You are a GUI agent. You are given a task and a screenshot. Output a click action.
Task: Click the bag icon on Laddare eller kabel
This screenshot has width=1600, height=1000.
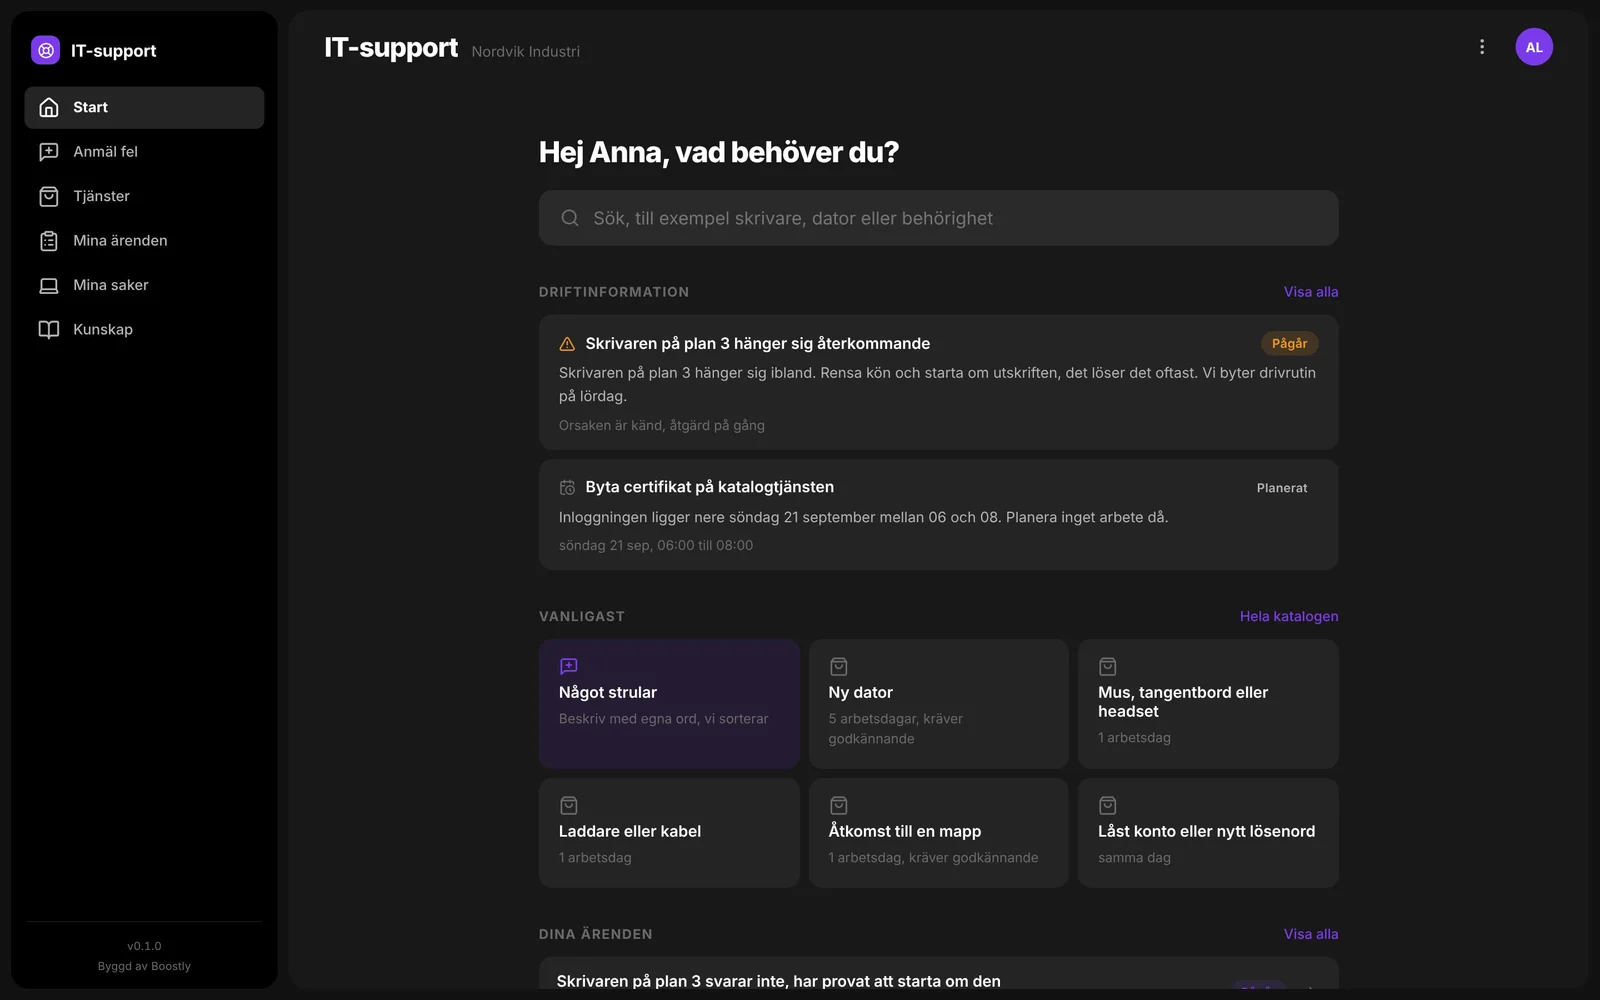click(569, 805)
